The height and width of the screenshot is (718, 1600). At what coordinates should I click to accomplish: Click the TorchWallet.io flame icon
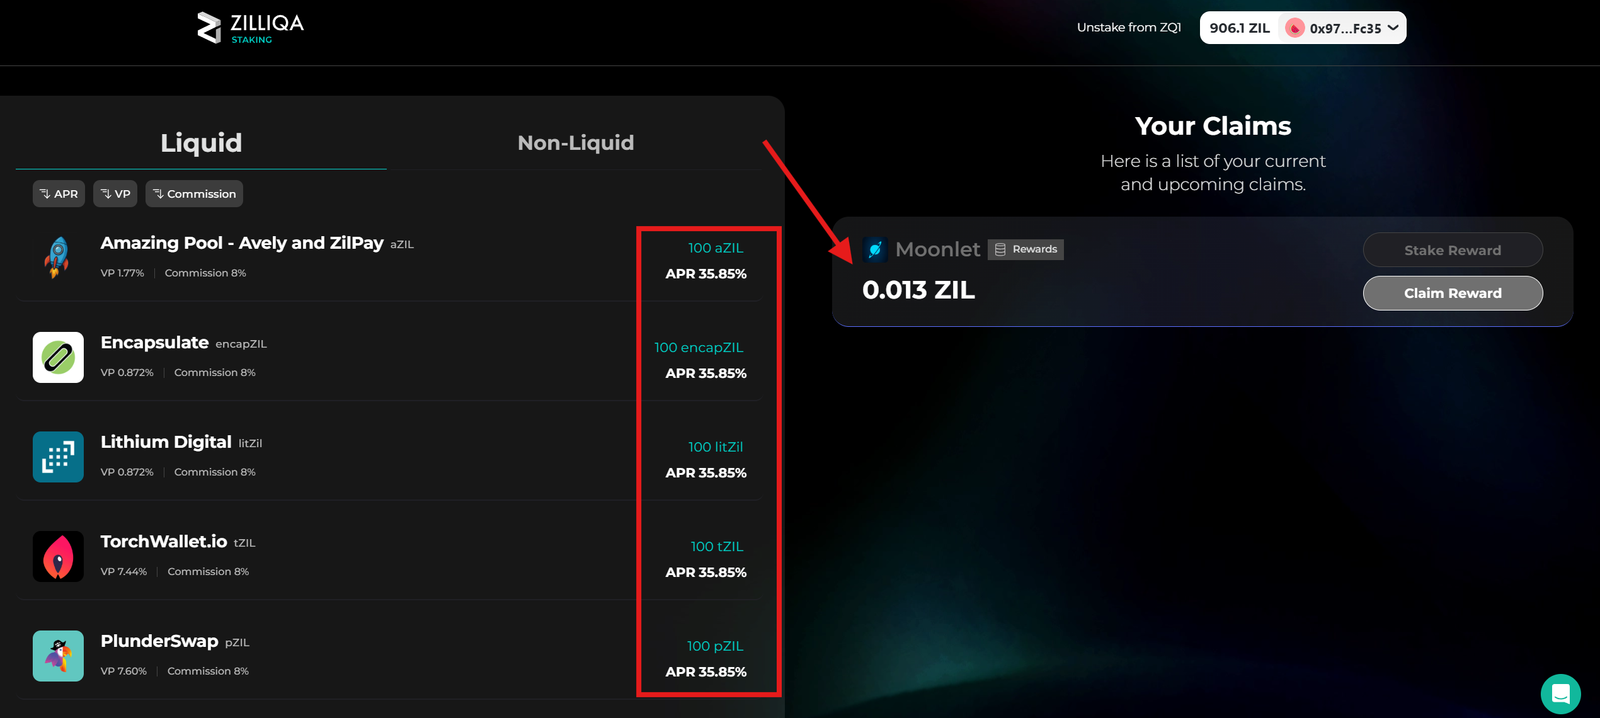[x=57, y=556]
